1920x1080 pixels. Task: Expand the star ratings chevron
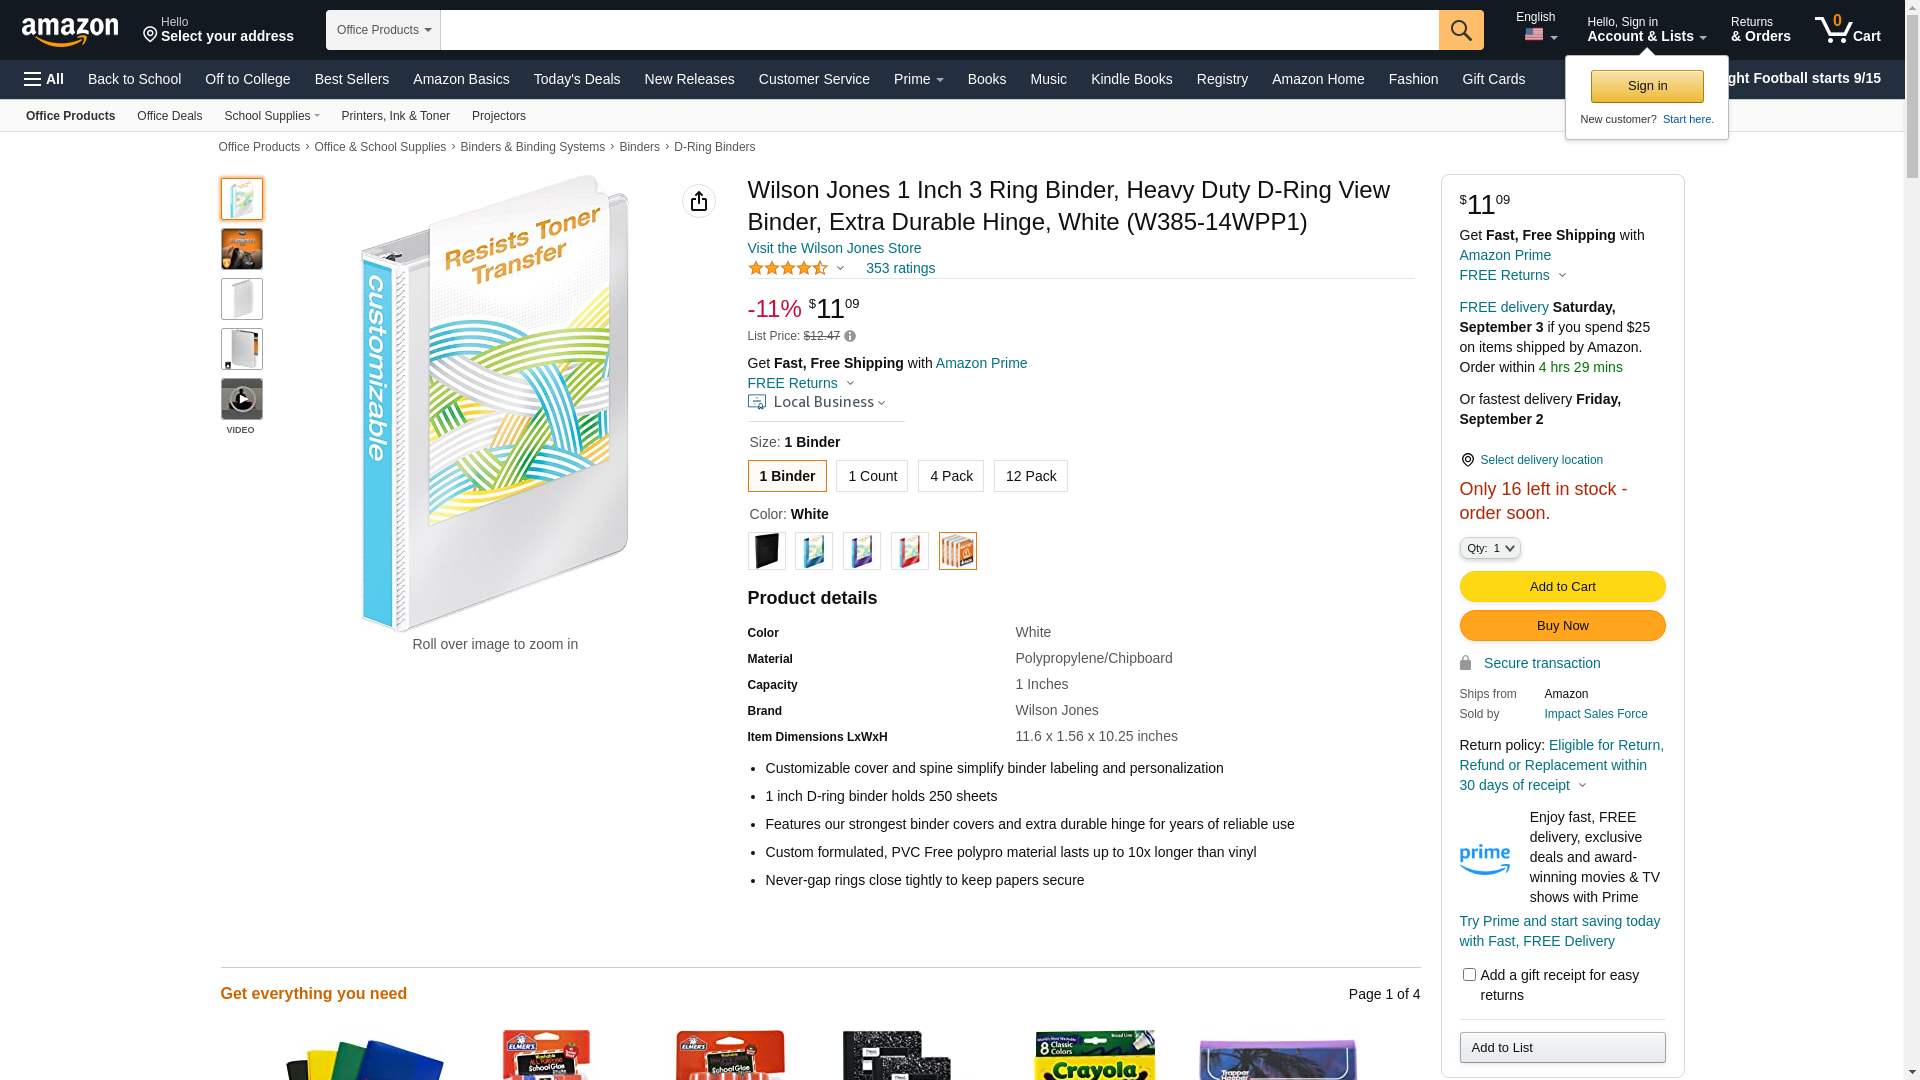840,268
